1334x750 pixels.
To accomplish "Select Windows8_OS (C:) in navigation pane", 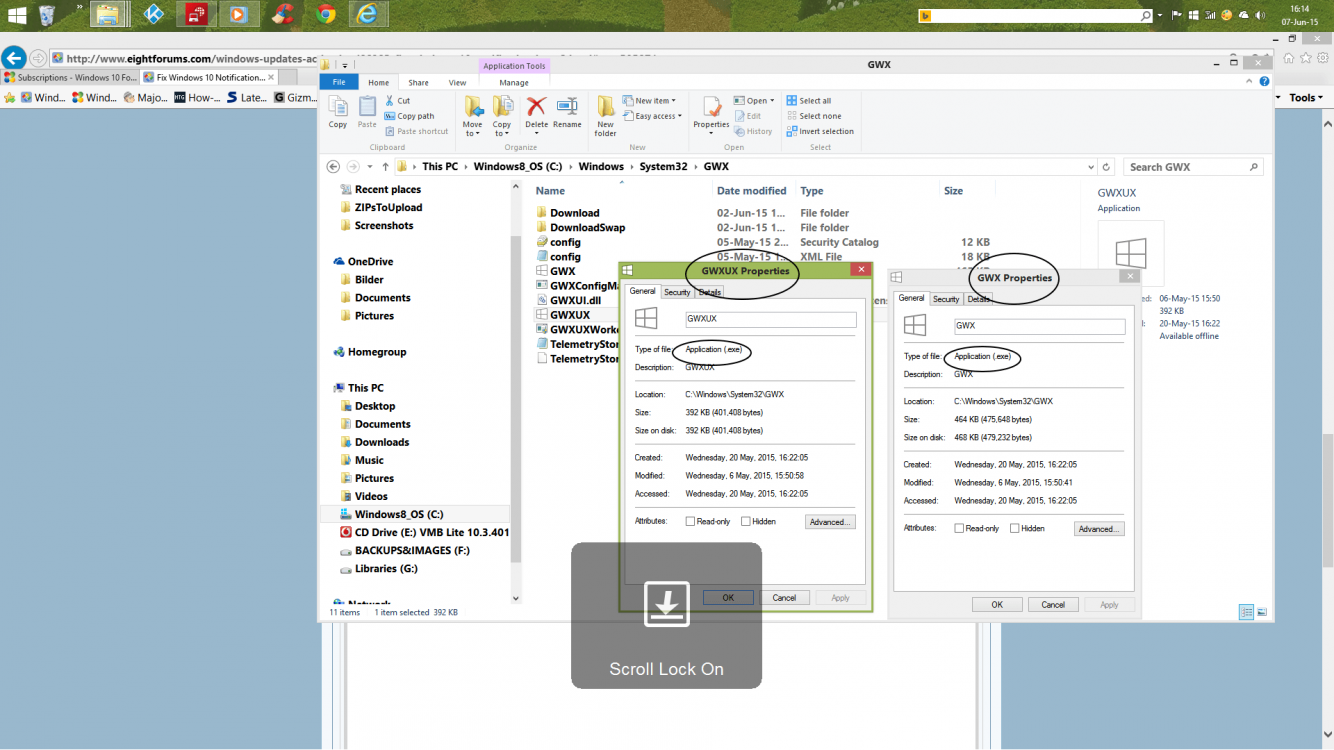I will 399,514.
